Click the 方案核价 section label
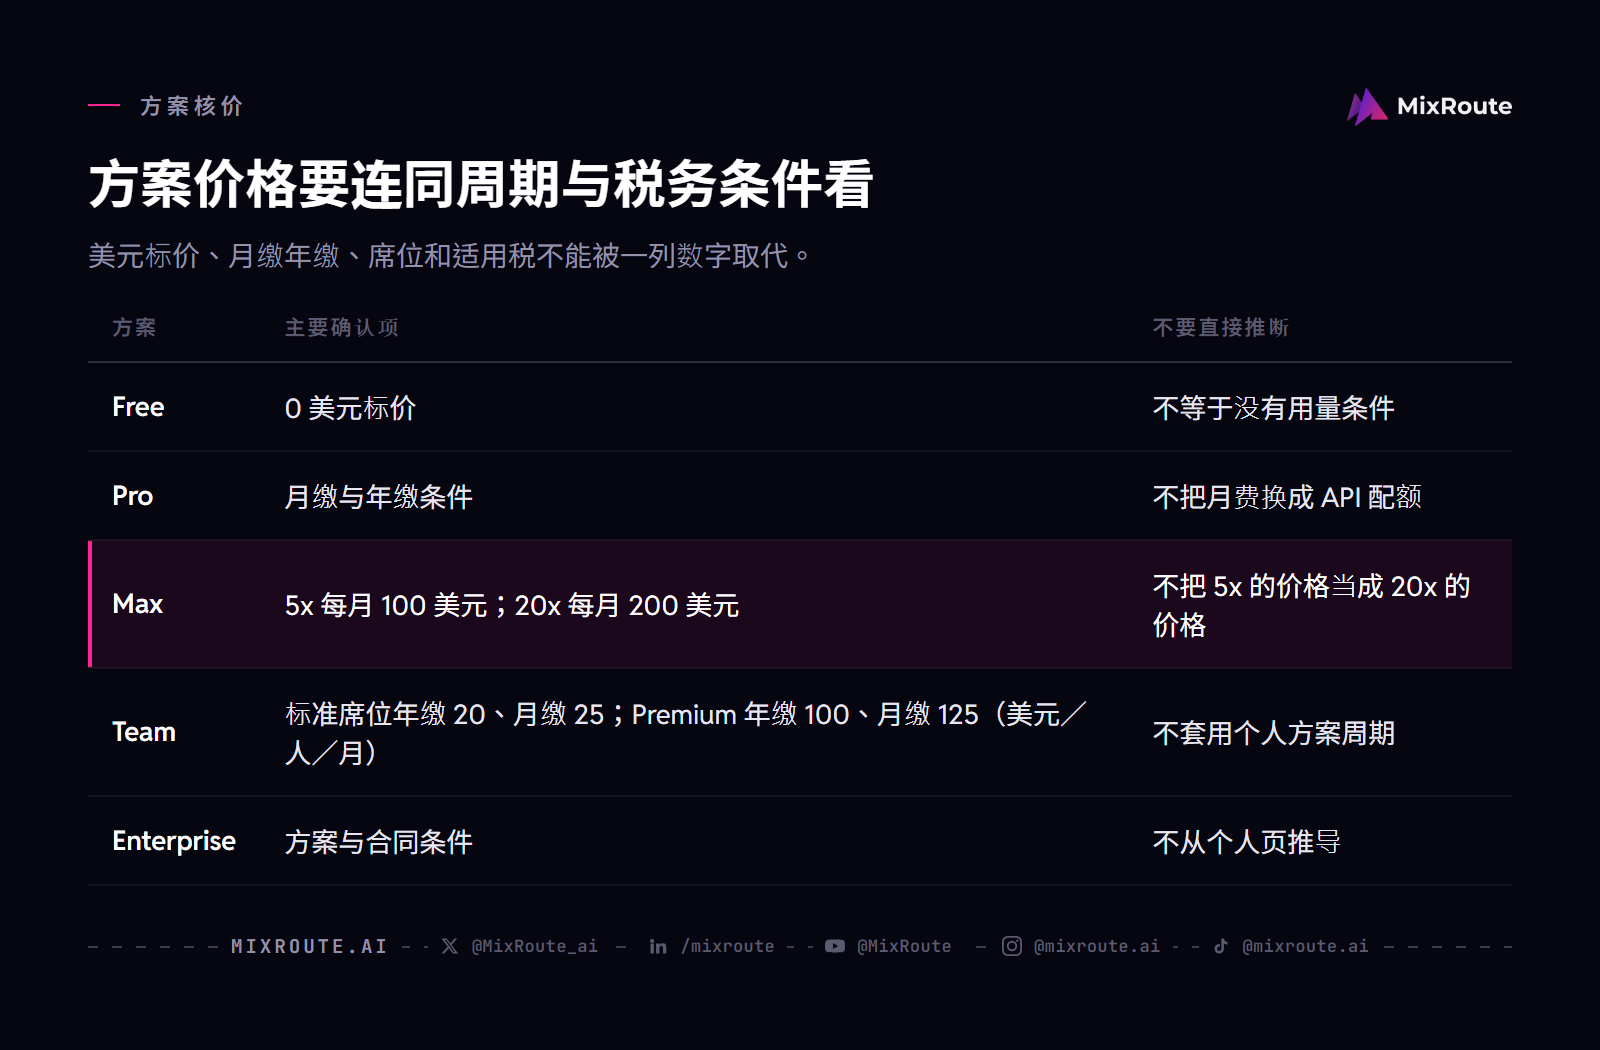Screen dimensions: 1600x1050 [x=191, y=106]
